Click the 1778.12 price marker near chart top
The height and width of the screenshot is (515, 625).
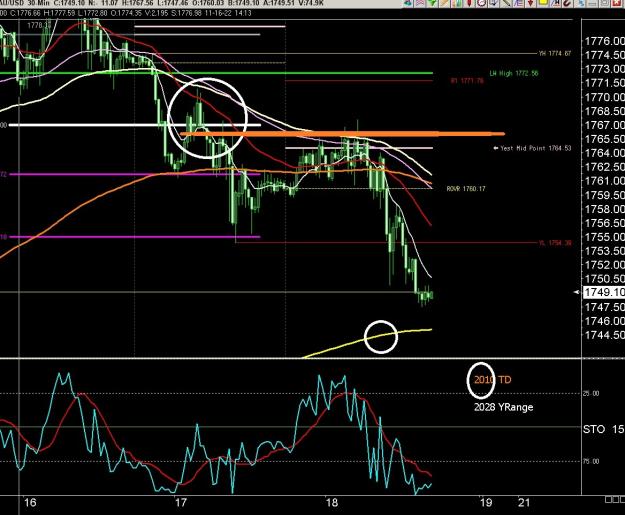39,26
